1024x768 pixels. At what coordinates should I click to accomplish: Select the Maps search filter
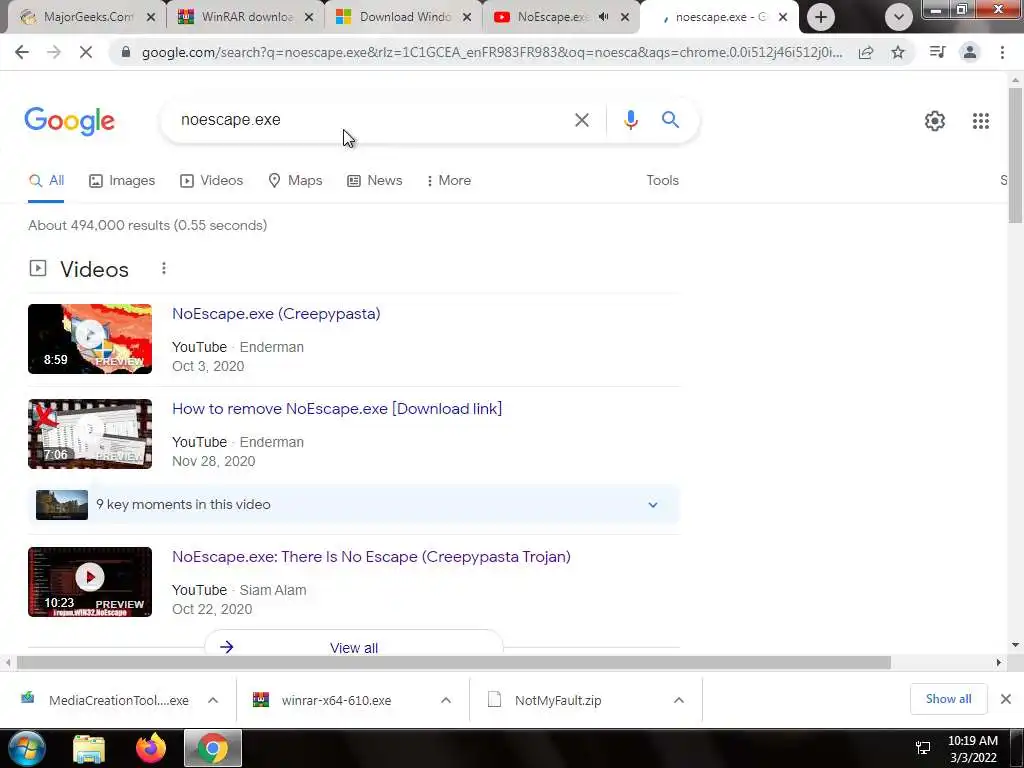tap(295, 181)
